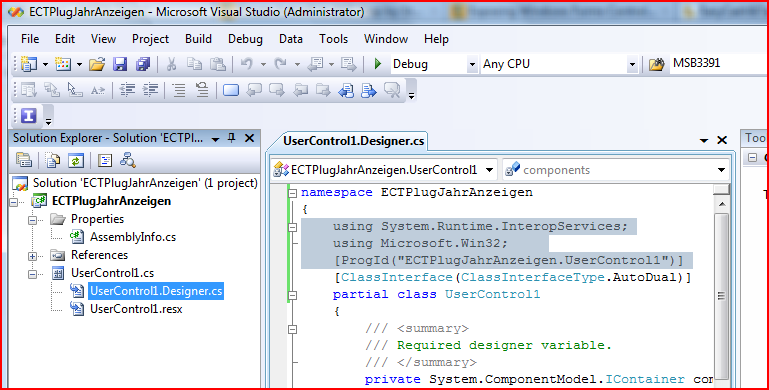This screenshot has height=390, width=769.
Task: Select AssemblyInfo.cs in Solution Explorer
Action: tap(132, 237)
